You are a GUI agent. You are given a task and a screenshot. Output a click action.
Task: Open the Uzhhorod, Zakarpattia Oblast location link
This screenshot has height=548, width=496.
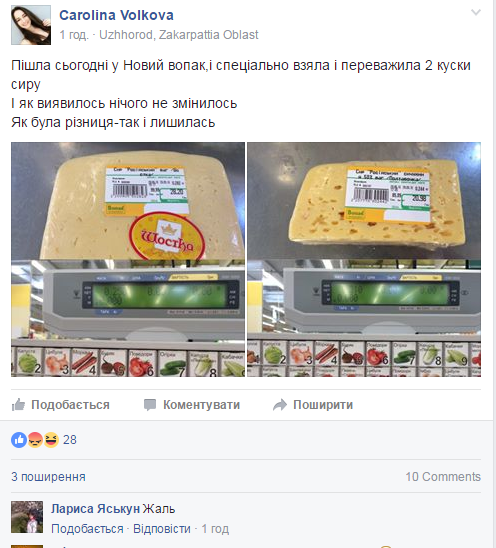pos(179,35)
